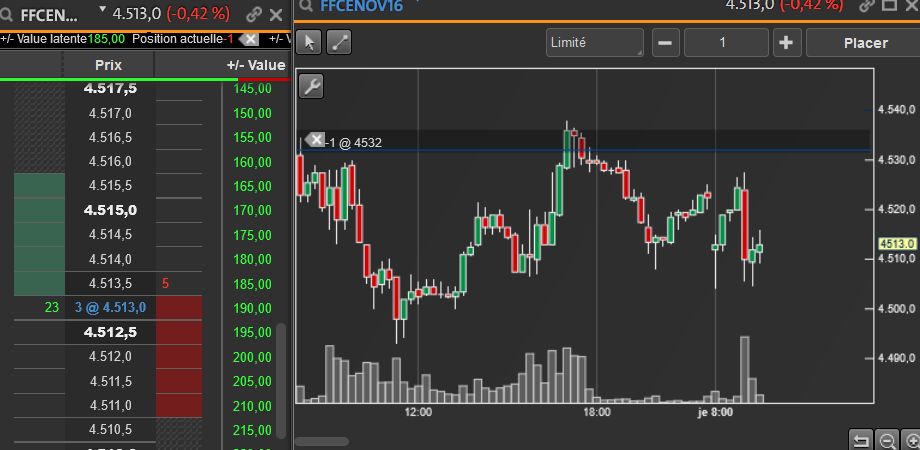Click the search magnifier in the order book header
This screenshot has height=450, width=920.
[6, 15]
